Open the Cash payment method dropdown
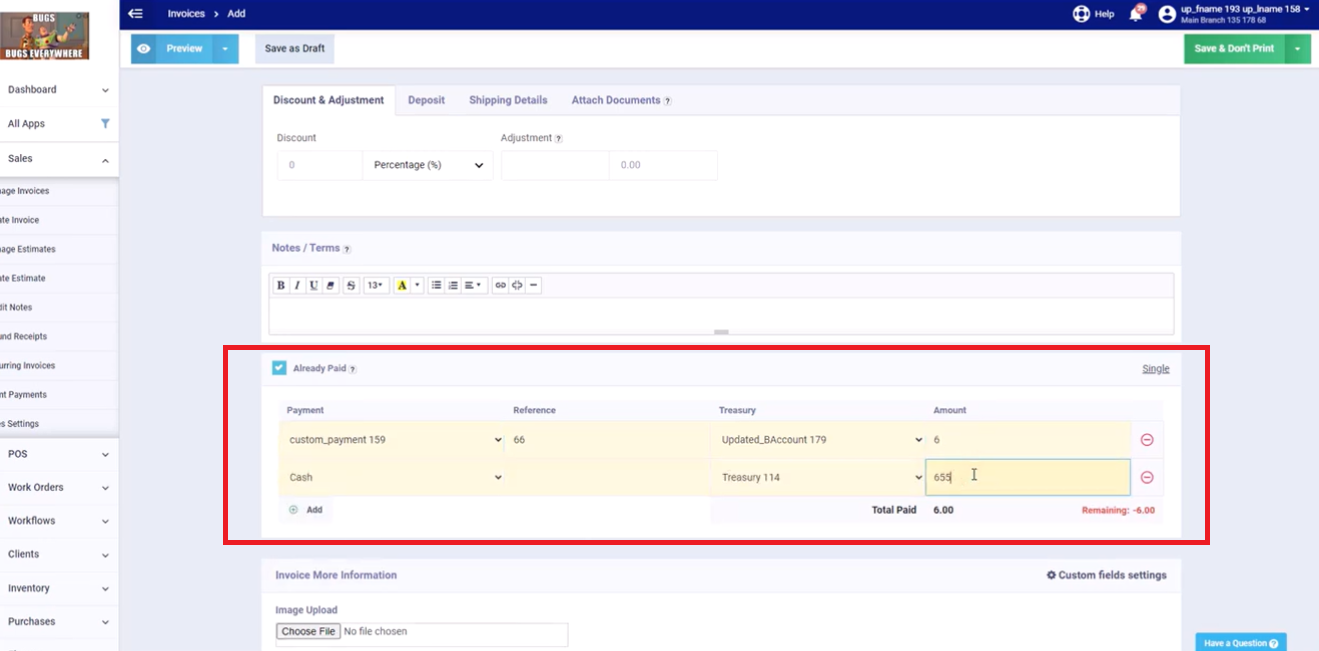 393,477
